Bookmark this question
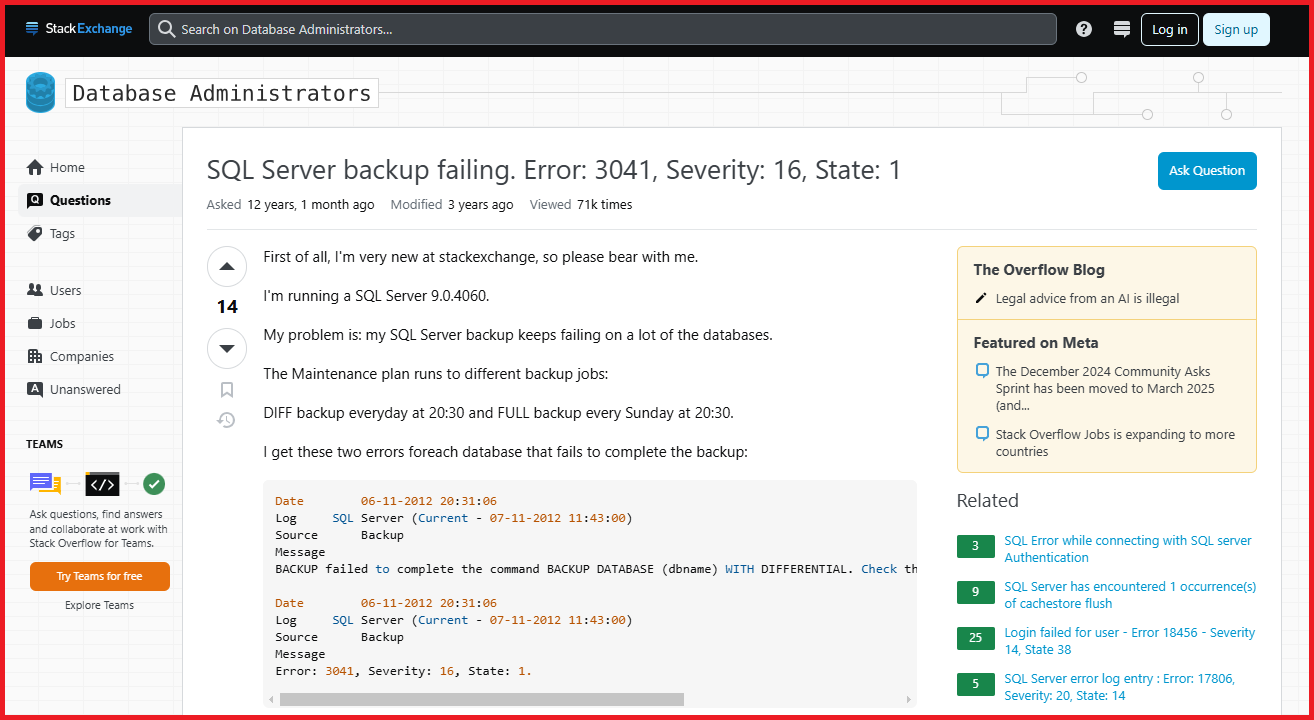Screen dimensions: 1314x720 (227, 390)
